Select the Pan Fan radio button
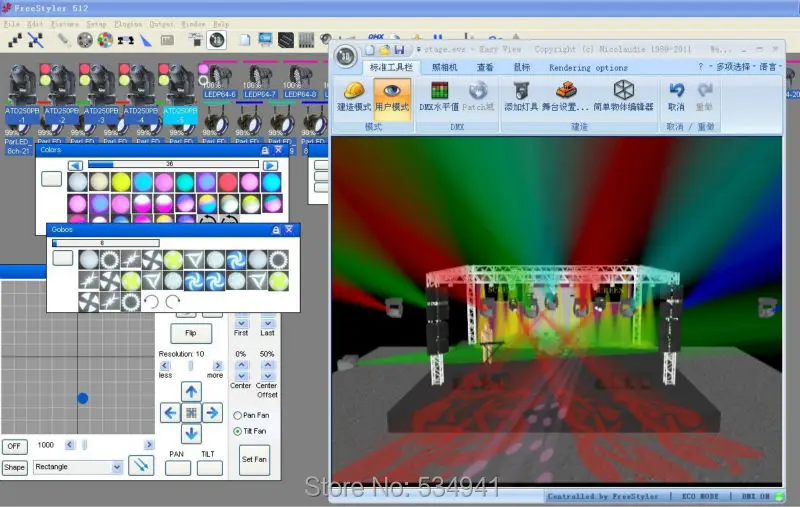Image resolution: width=800 pixels, height=507 pixels. [238, 415]
